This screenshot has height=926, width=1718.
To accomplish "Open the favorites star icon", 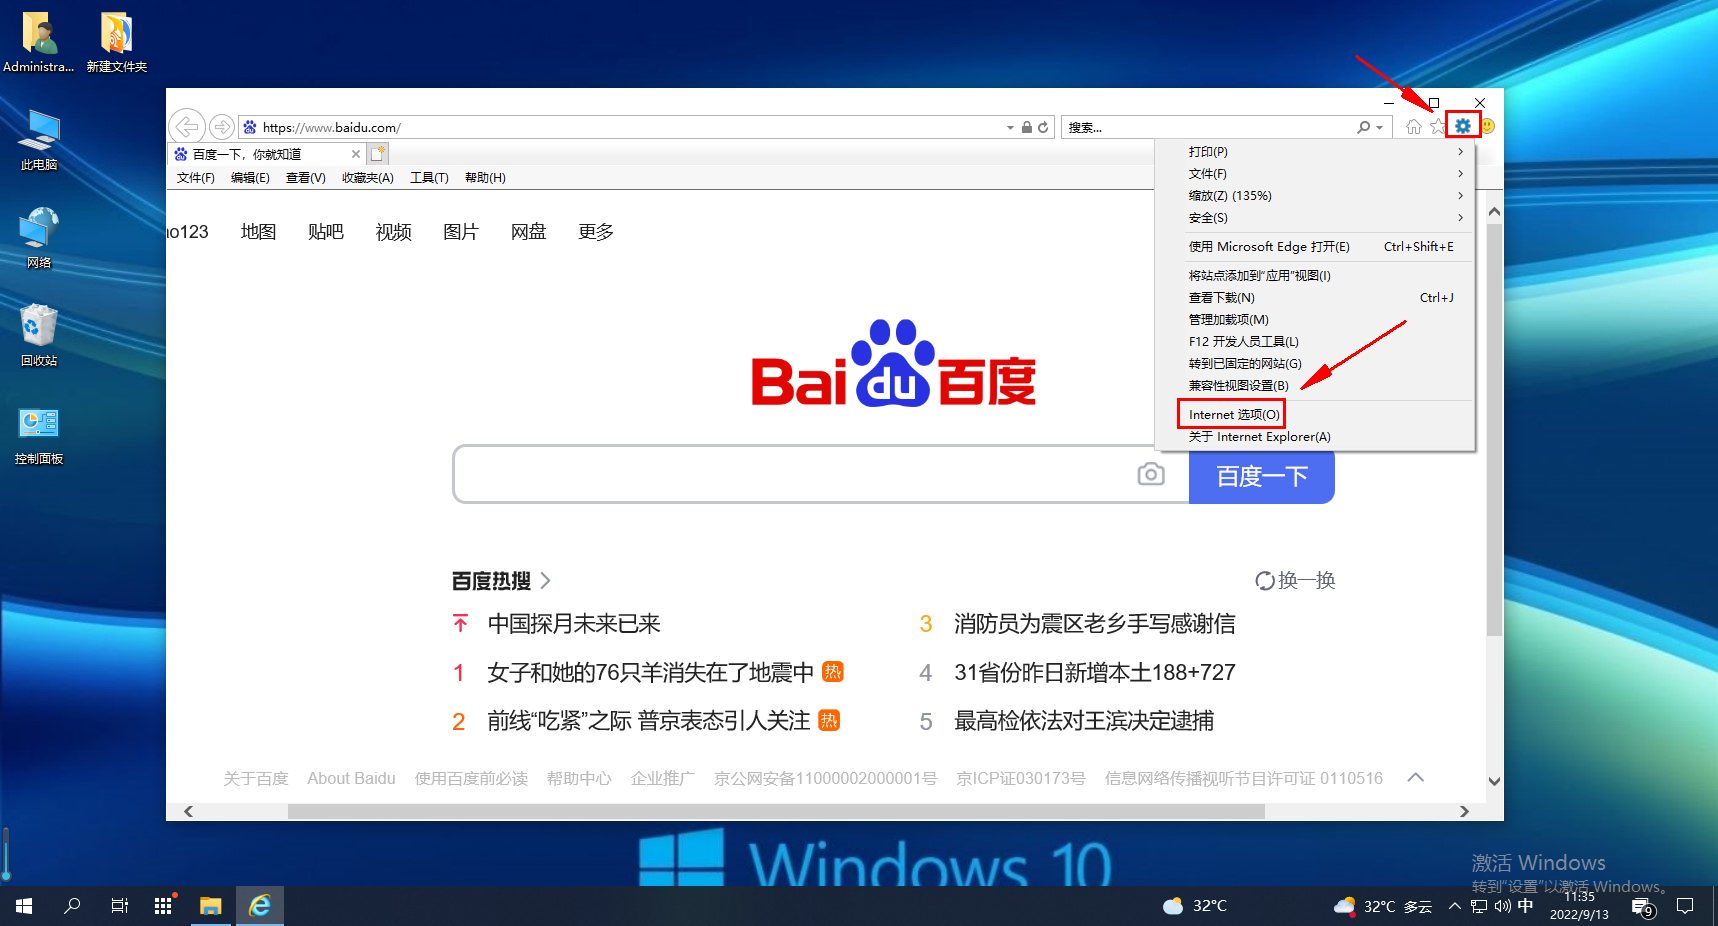I will click(1438, 126).
